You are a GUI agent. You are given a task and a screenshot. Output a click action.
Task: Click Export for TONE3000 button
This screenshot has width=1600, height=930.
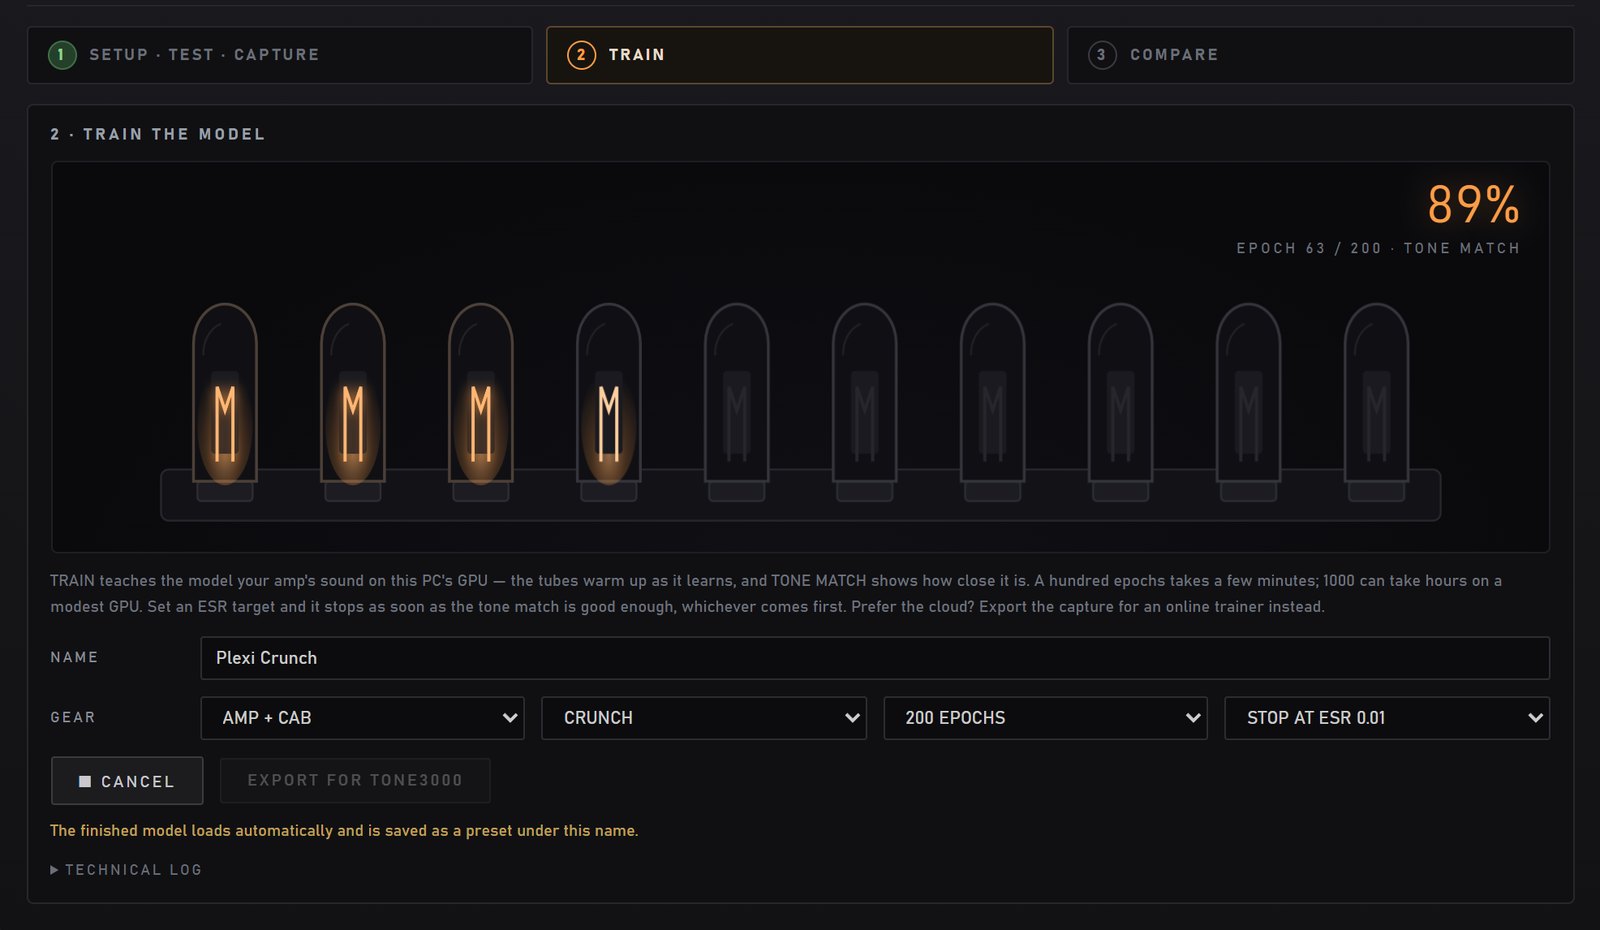(x=355, y=780)
